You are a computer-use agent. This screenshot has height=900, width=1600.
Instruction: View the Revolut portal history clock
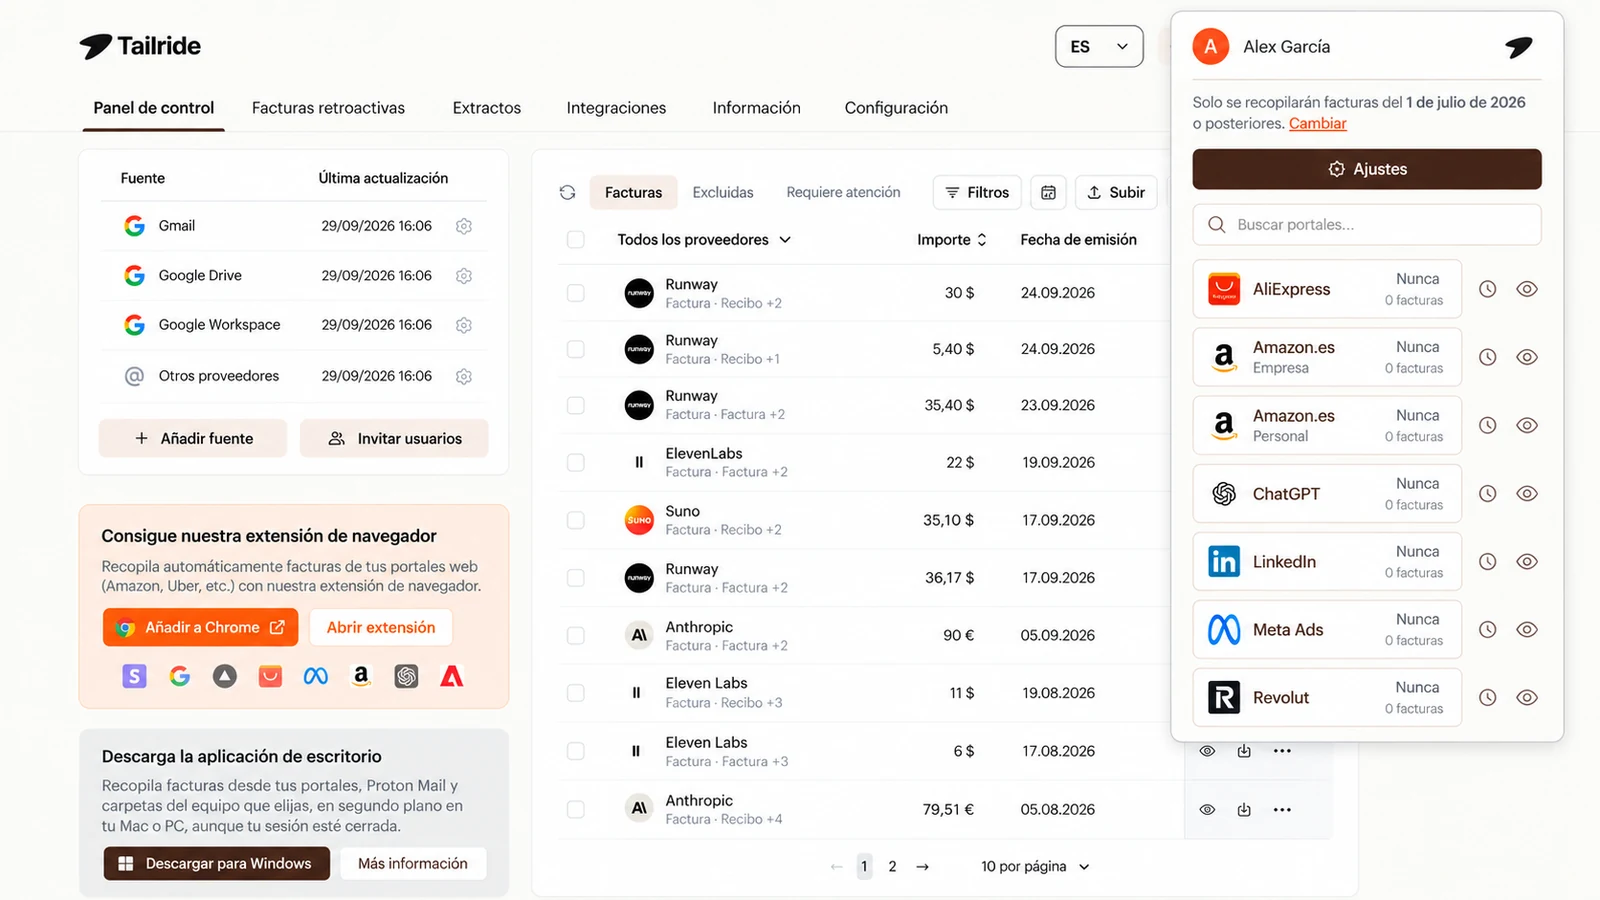(1488, 697)
